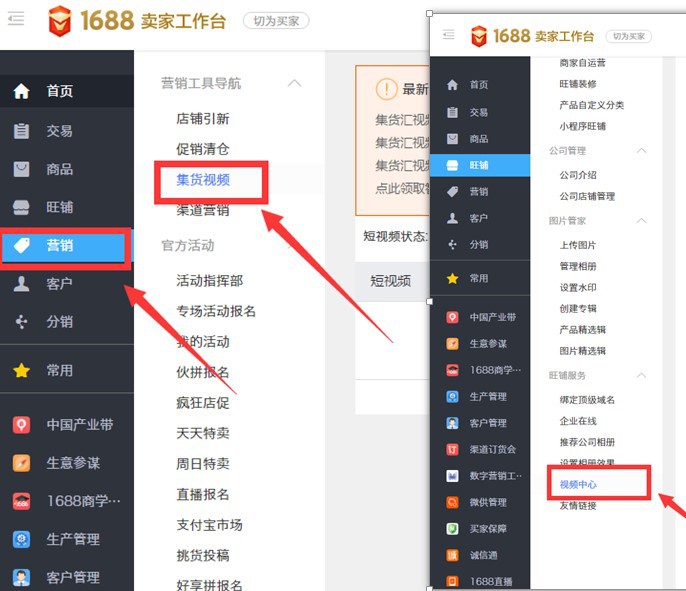
Task: Collapse sidebar via hamburger icon in right window
Action: (x=448, y=35)
